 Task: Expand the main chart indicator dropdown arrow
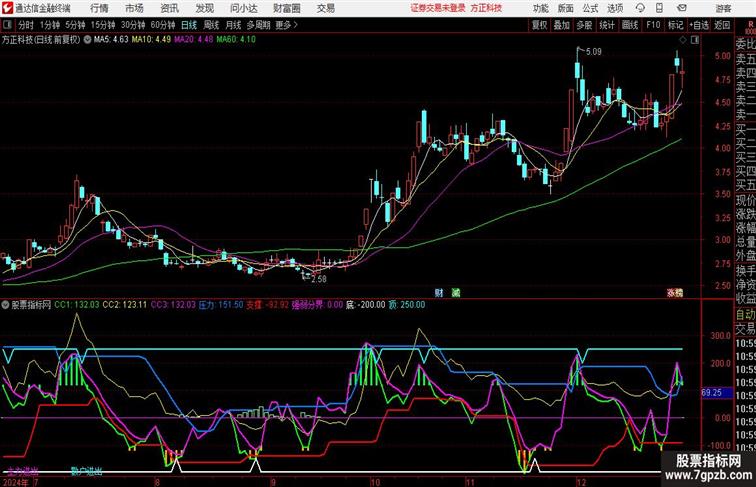[x=87, y=40]
